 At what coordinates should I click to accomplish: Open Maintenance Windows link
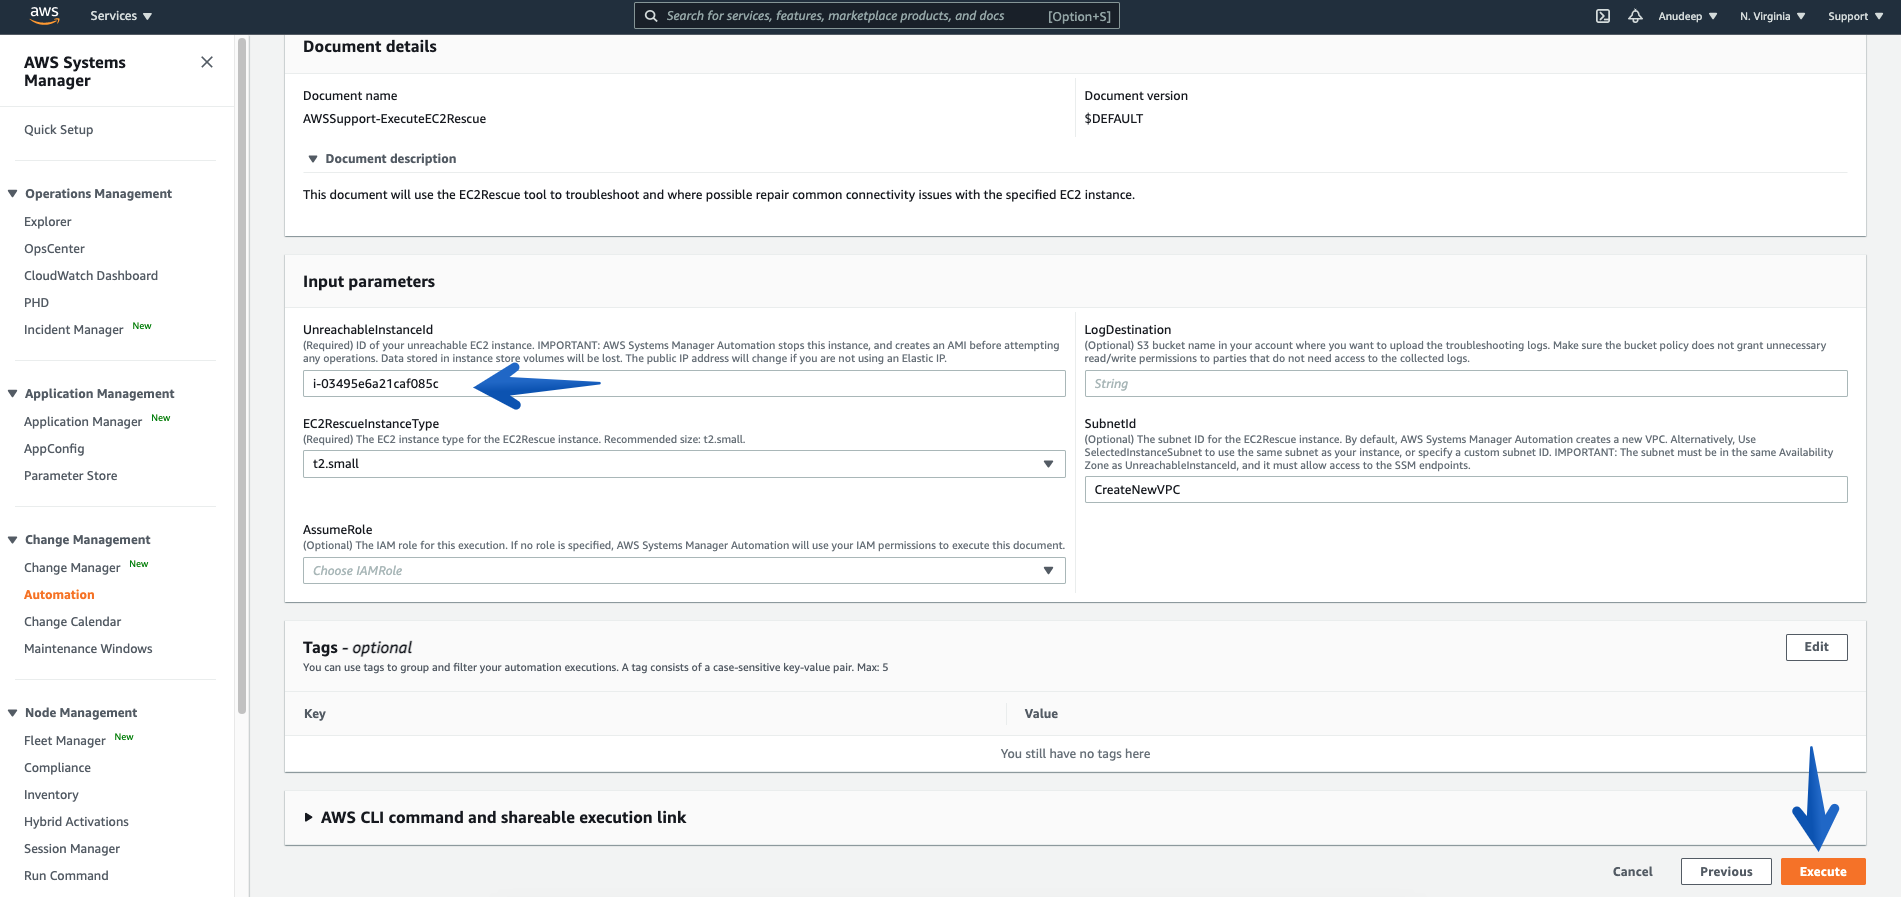[x=88, y=649]
